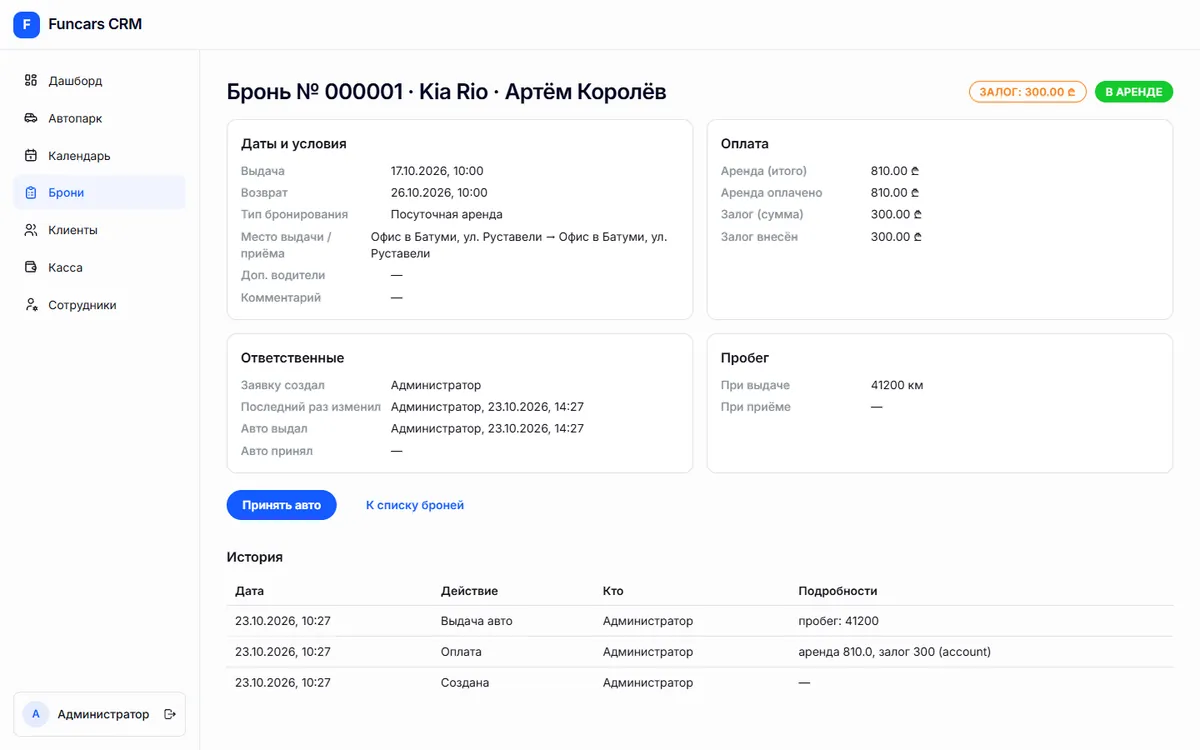Select Брони in the sidebar
This screenshot has height=750, width=1200.
pos(99,193)
